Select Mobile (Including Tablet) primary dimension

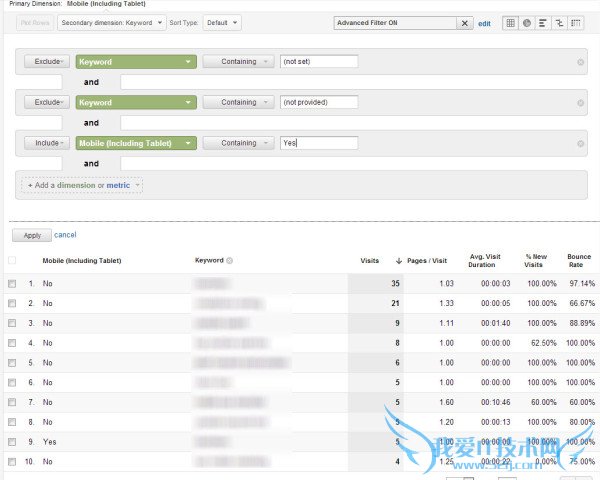[106, 4]
